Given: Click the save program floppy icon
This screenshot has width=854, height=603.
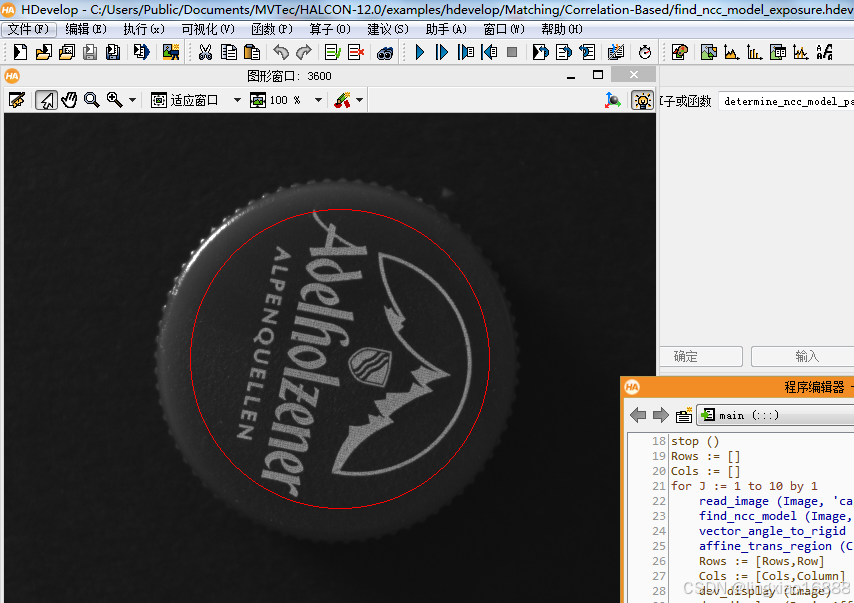Looking at the screenshot, I should click(90, 52).
